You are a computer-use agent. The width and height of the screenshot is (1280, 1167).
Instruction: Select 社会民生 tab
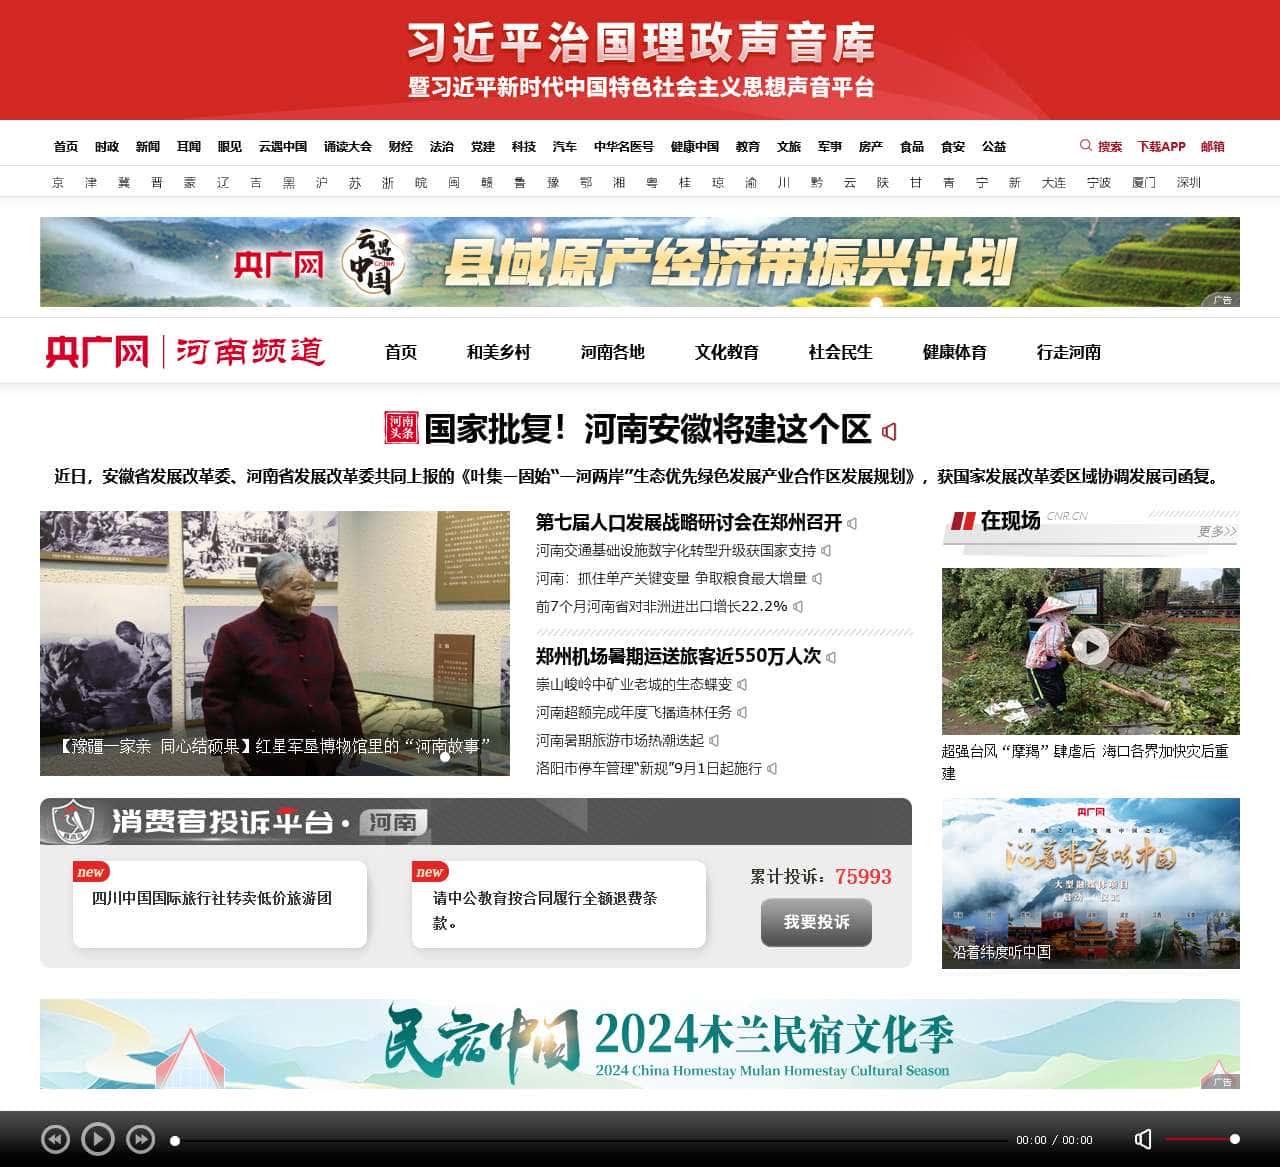[841, 352]
